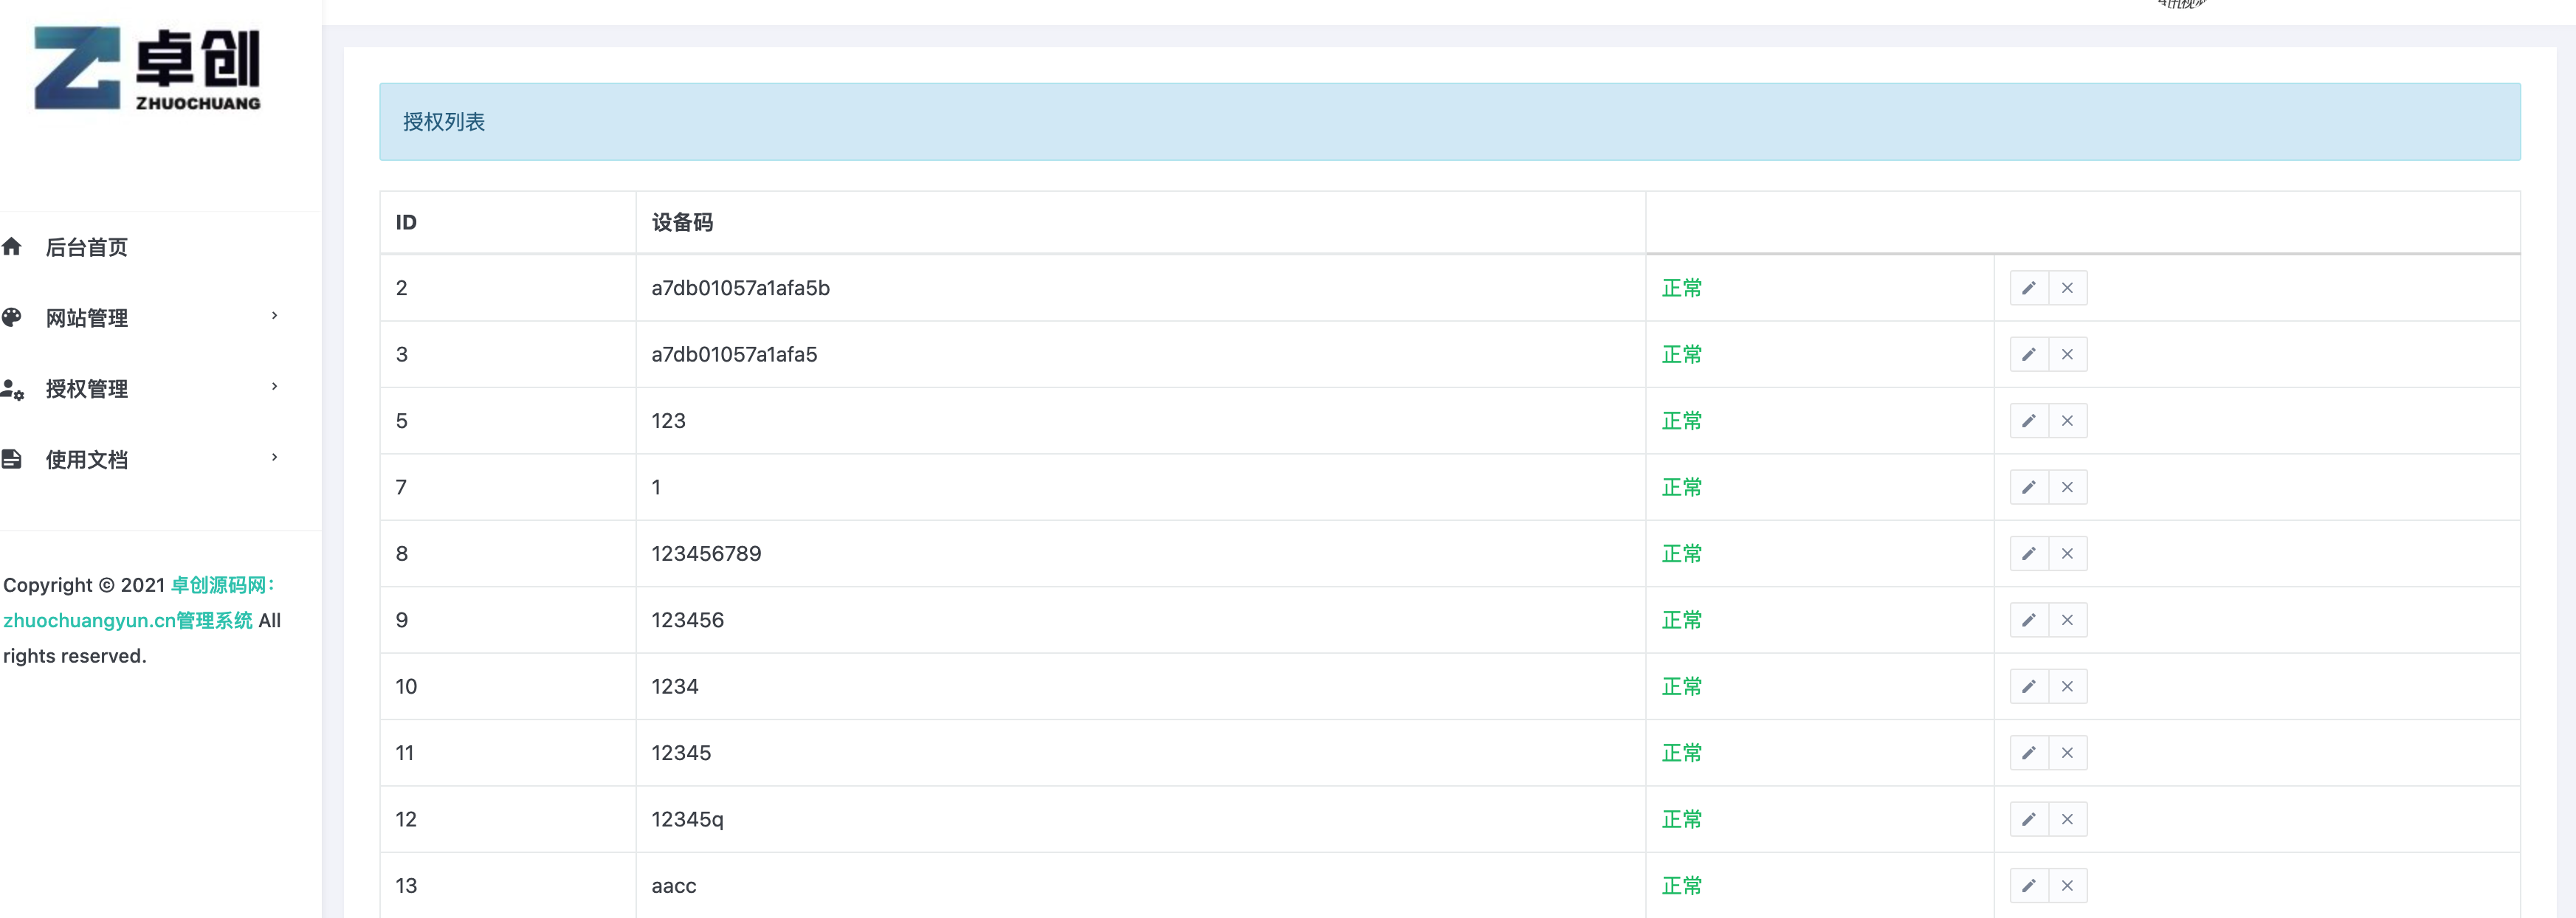
Task: Open the 授权管理 menu item
Action: pos(87,389)
